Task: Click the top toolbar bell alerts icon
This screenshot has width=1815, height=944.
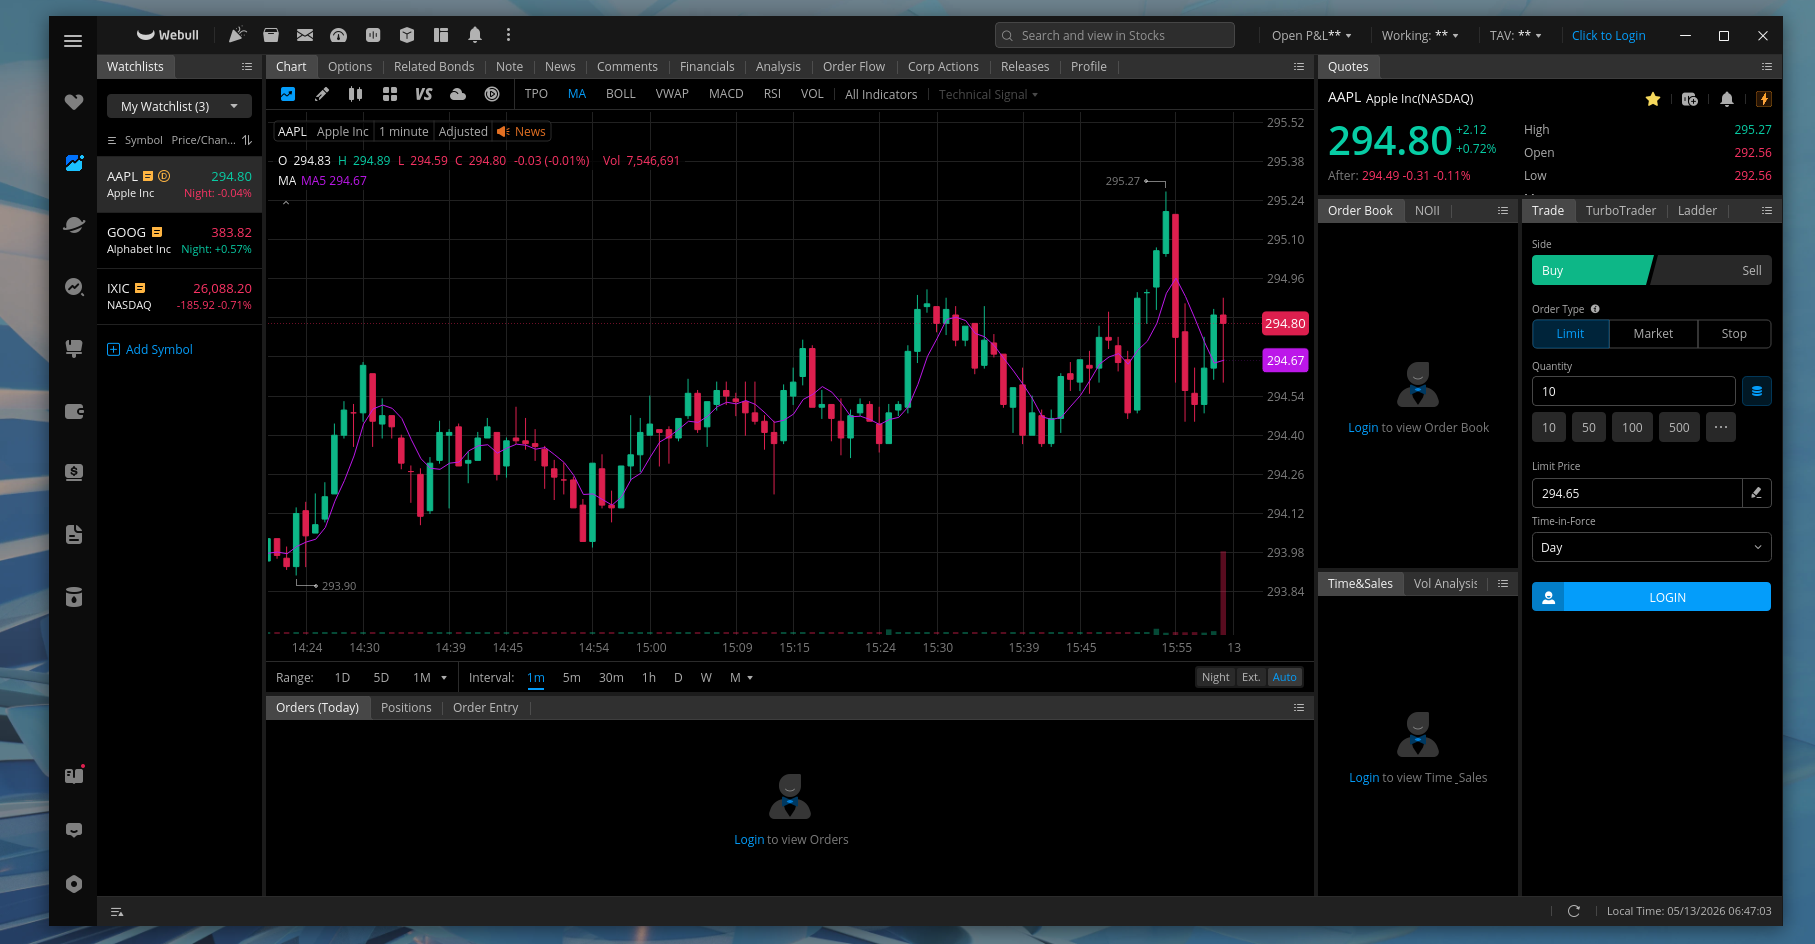Action: (x=475, y=35)
